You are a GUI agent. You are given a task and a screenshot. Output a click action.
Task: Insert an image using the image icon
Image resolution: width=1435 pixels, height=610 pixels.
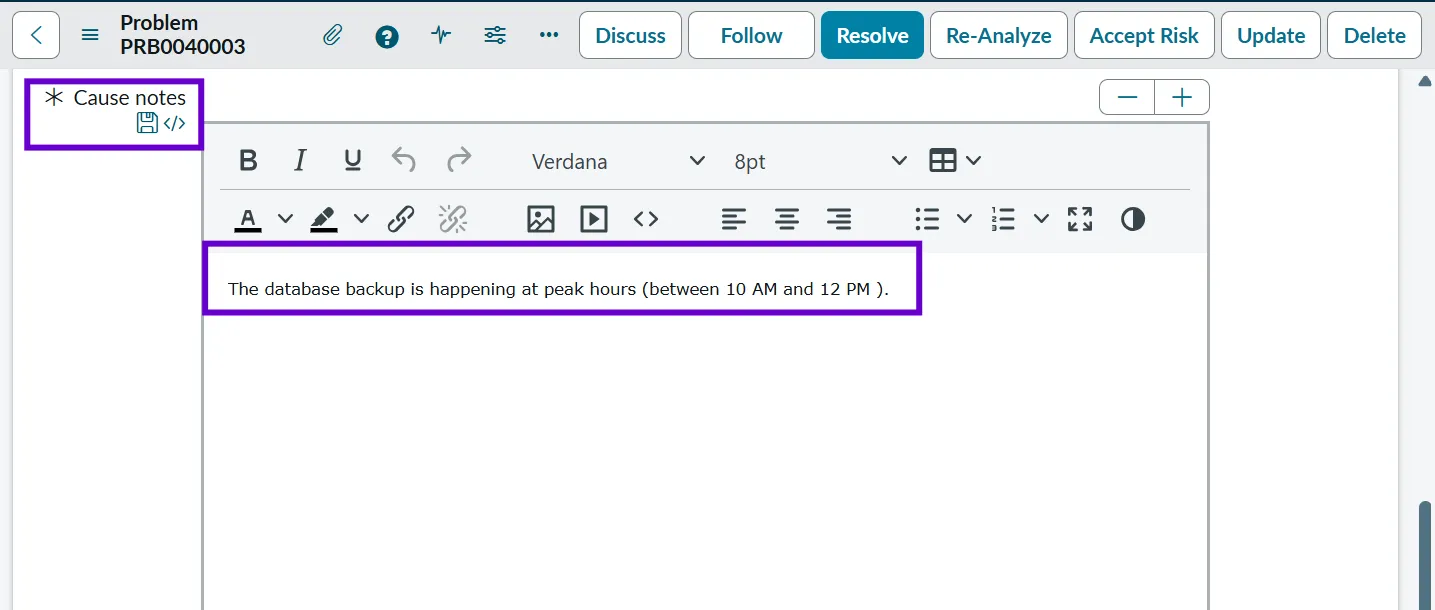[x=540, y=219]
